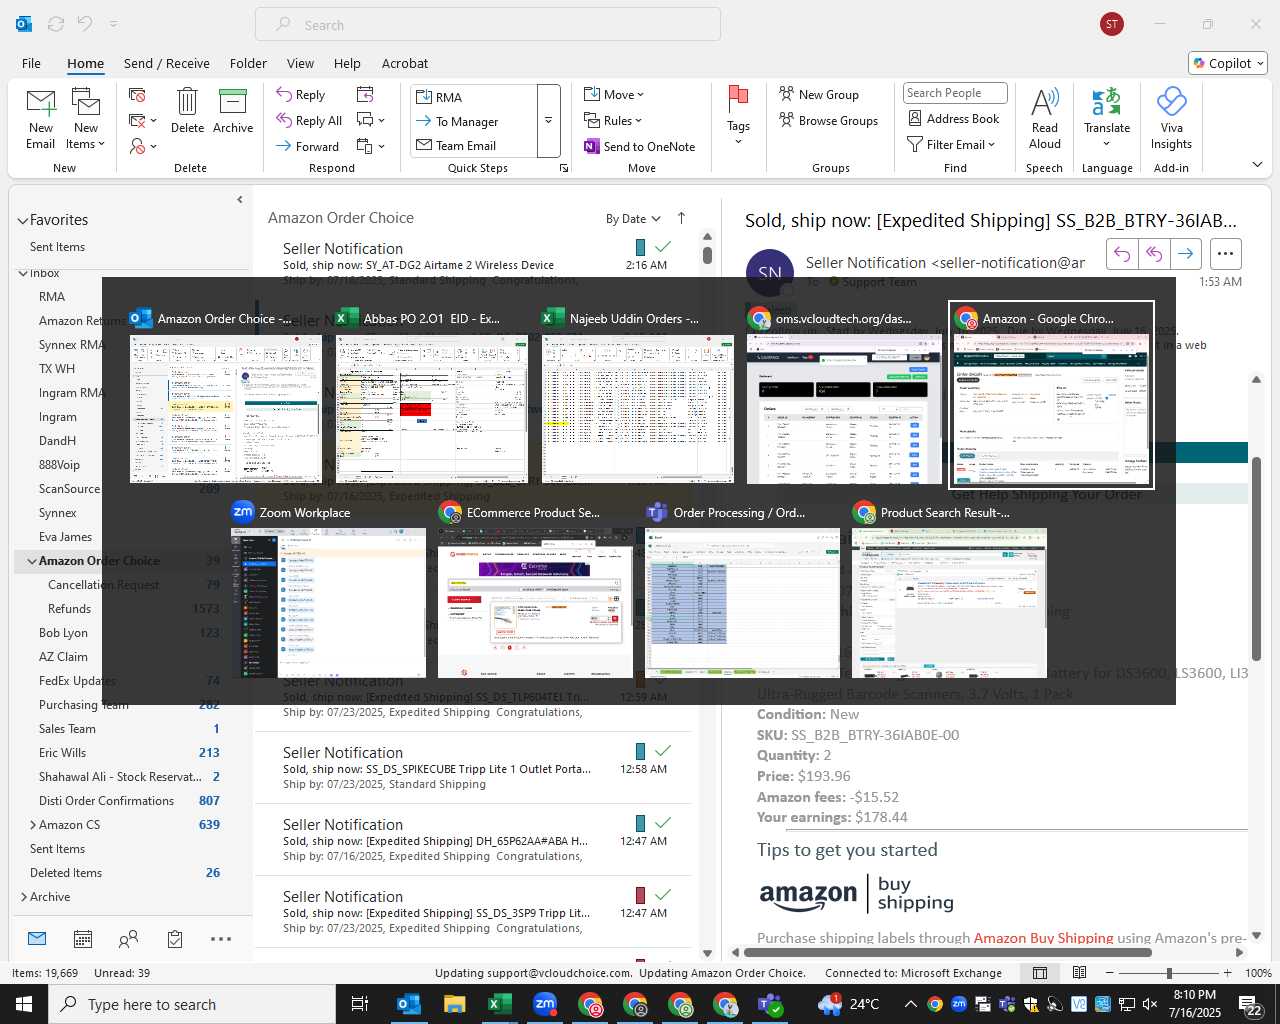The image size is (1280, 1024).
Task: Open Excel from the Windows taskbar
Action: click(x=498, y=1004)
